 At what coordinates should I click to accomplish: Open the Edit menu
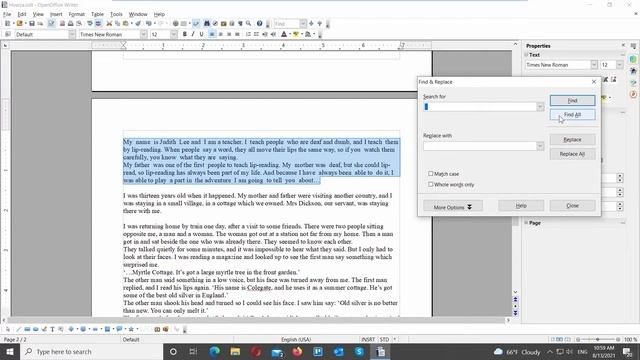tap(22, 14)
